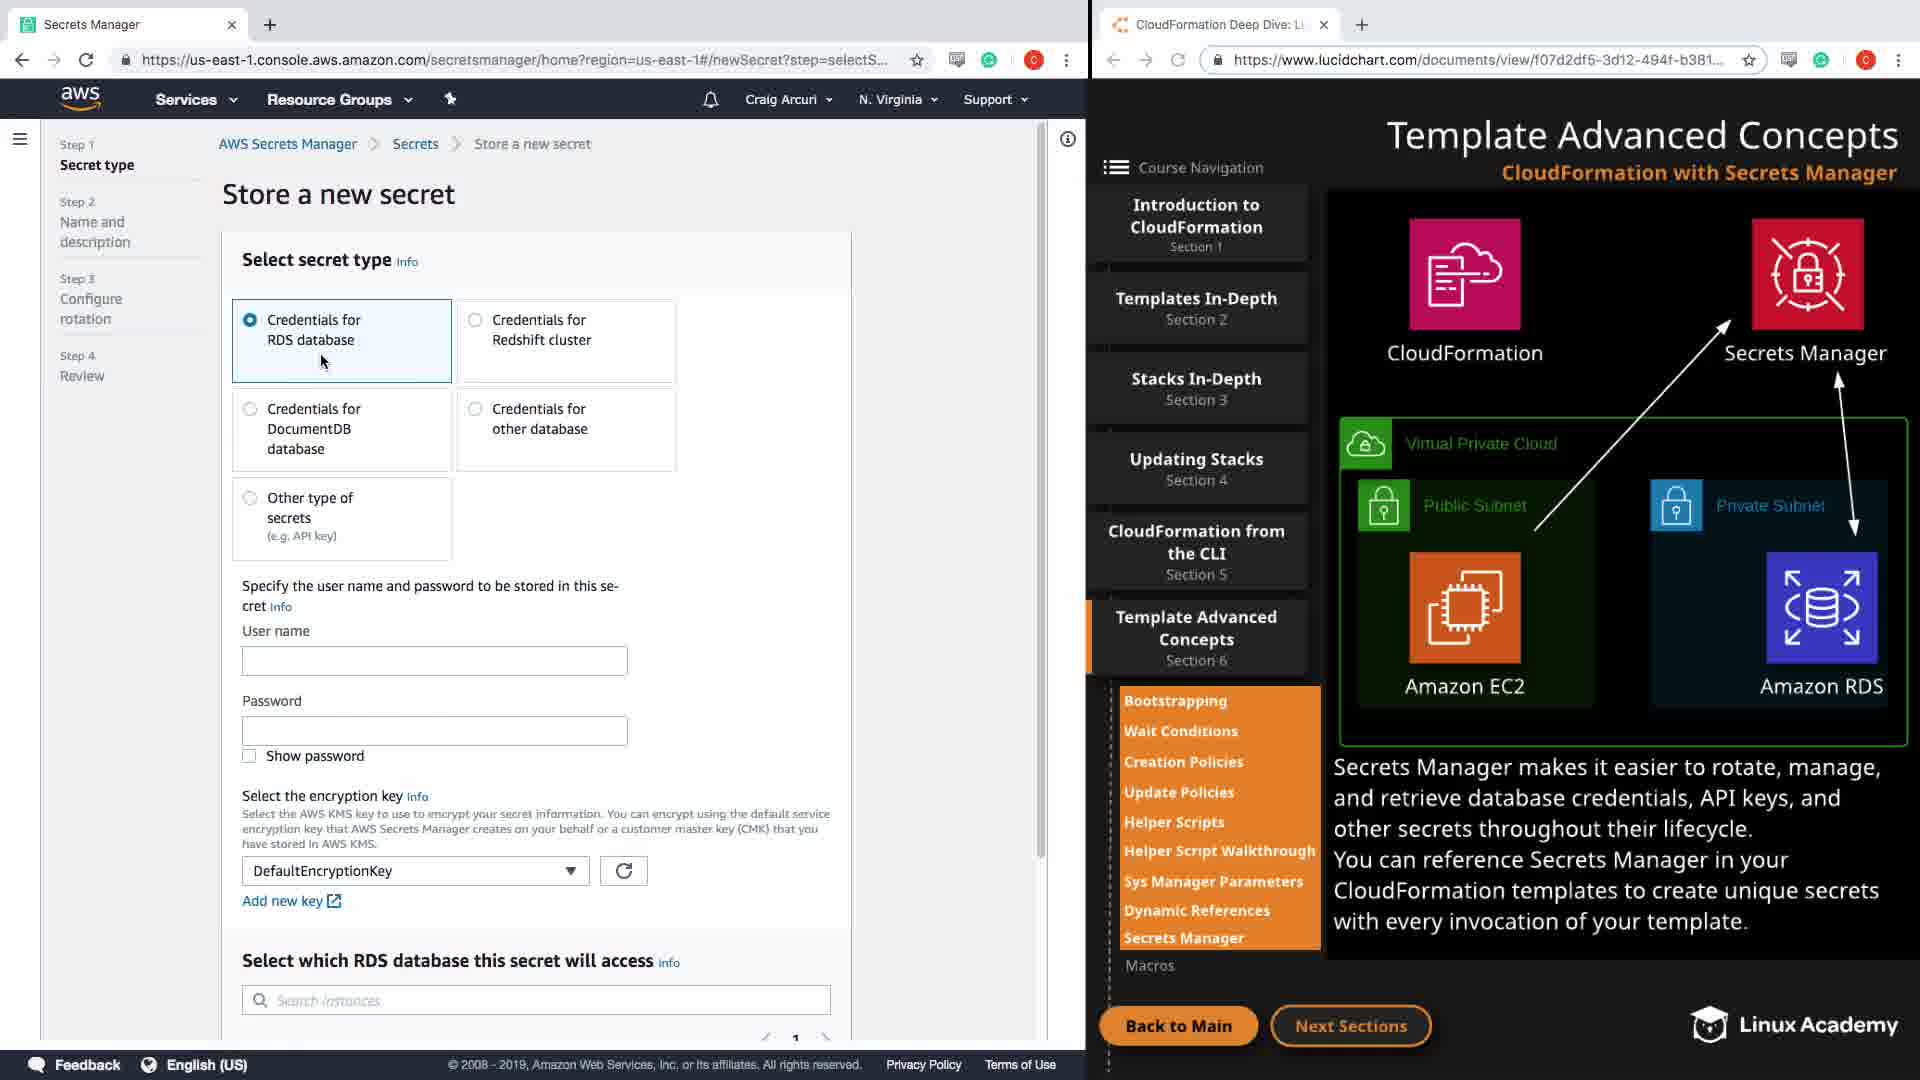This screenshot has height=1080, width=1920.
Task: Expand the N. Virginia region selector
Action: pyautogui.click(x=897, y=100)
